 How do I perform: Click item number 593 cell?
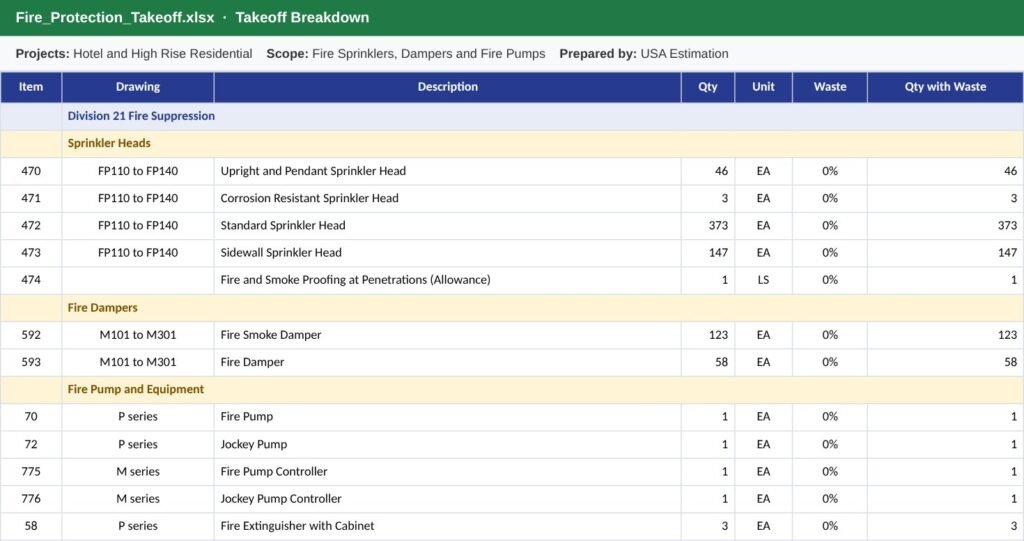[x=31, y=362]
